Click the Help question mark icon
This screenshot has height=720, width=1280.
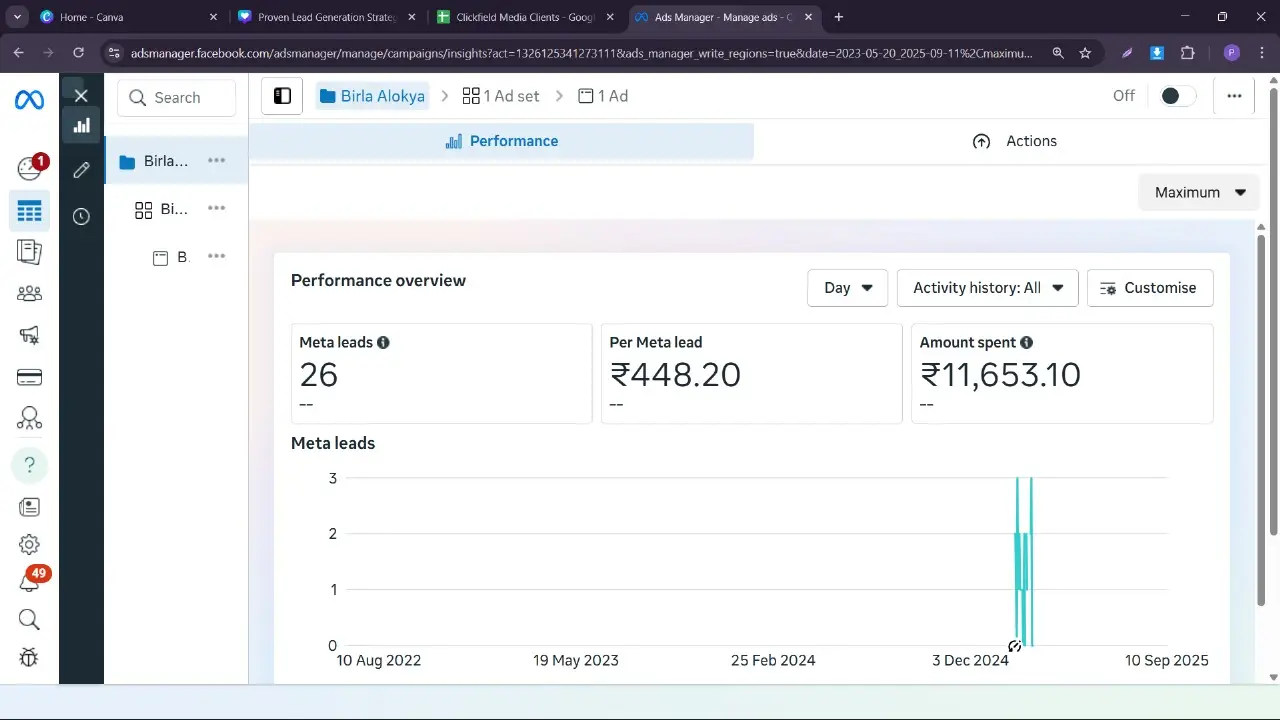(x=29, y=465)
